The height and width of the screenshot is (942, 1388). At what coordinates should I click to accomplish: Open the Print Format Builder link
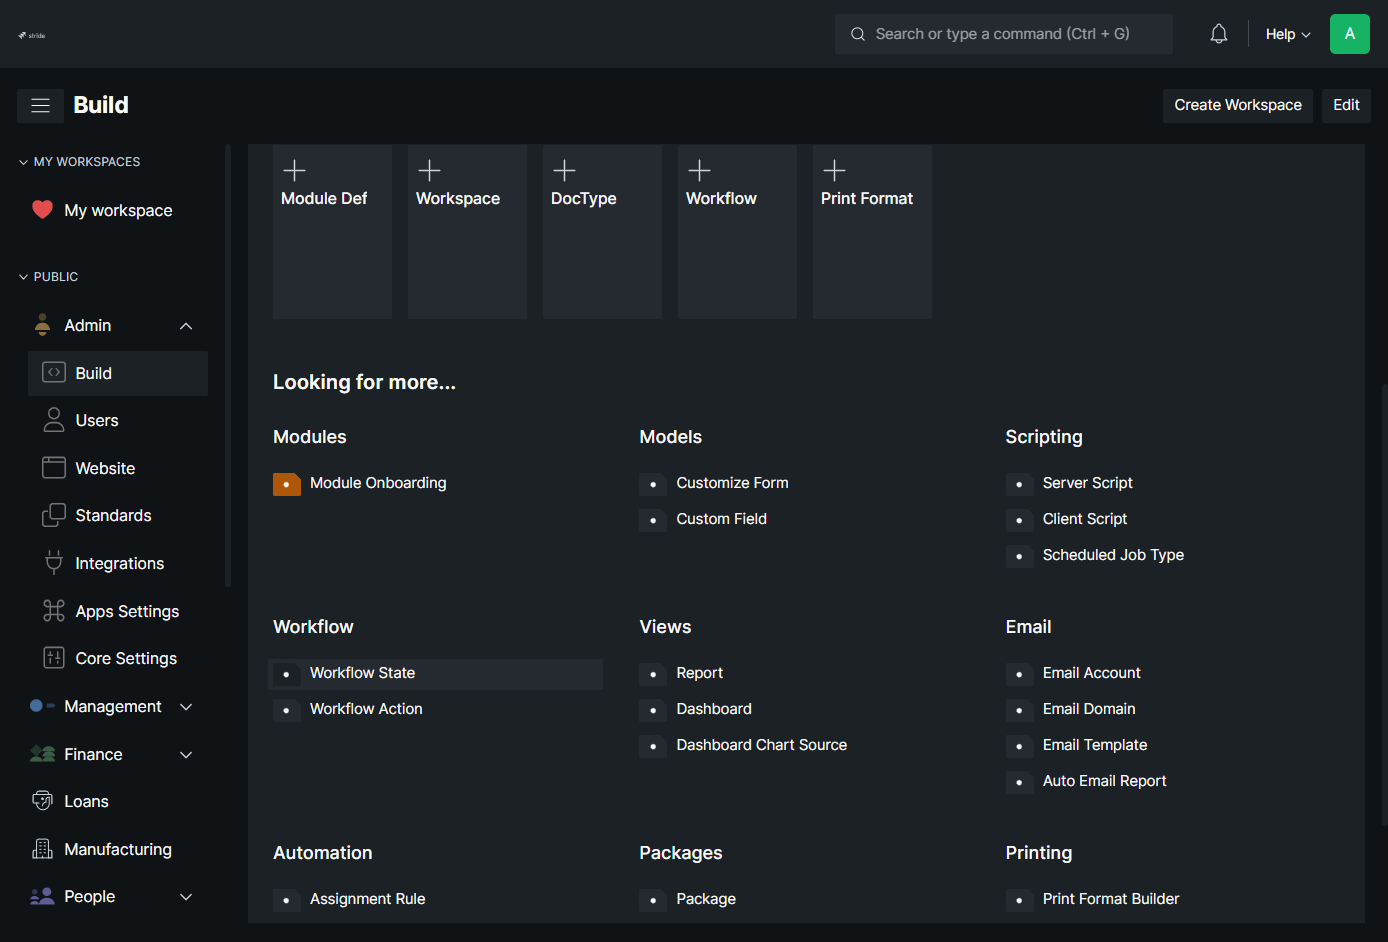(1111, 899)
